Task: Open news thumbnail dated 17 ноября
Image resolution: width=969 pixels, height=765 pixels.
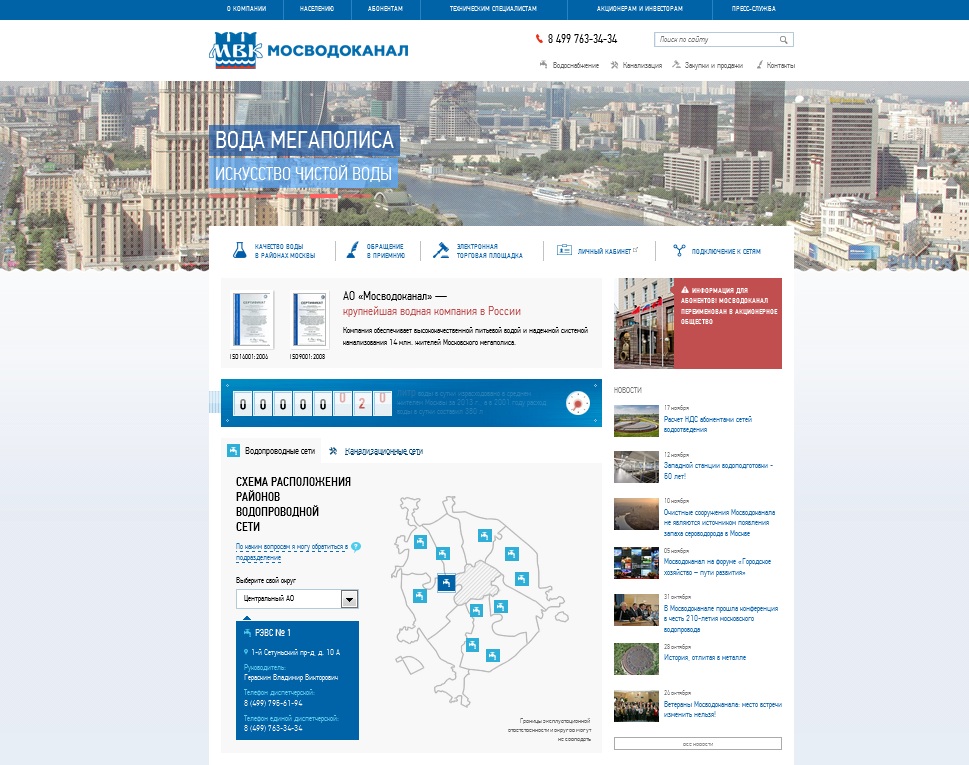Action: tap(636, 421)
